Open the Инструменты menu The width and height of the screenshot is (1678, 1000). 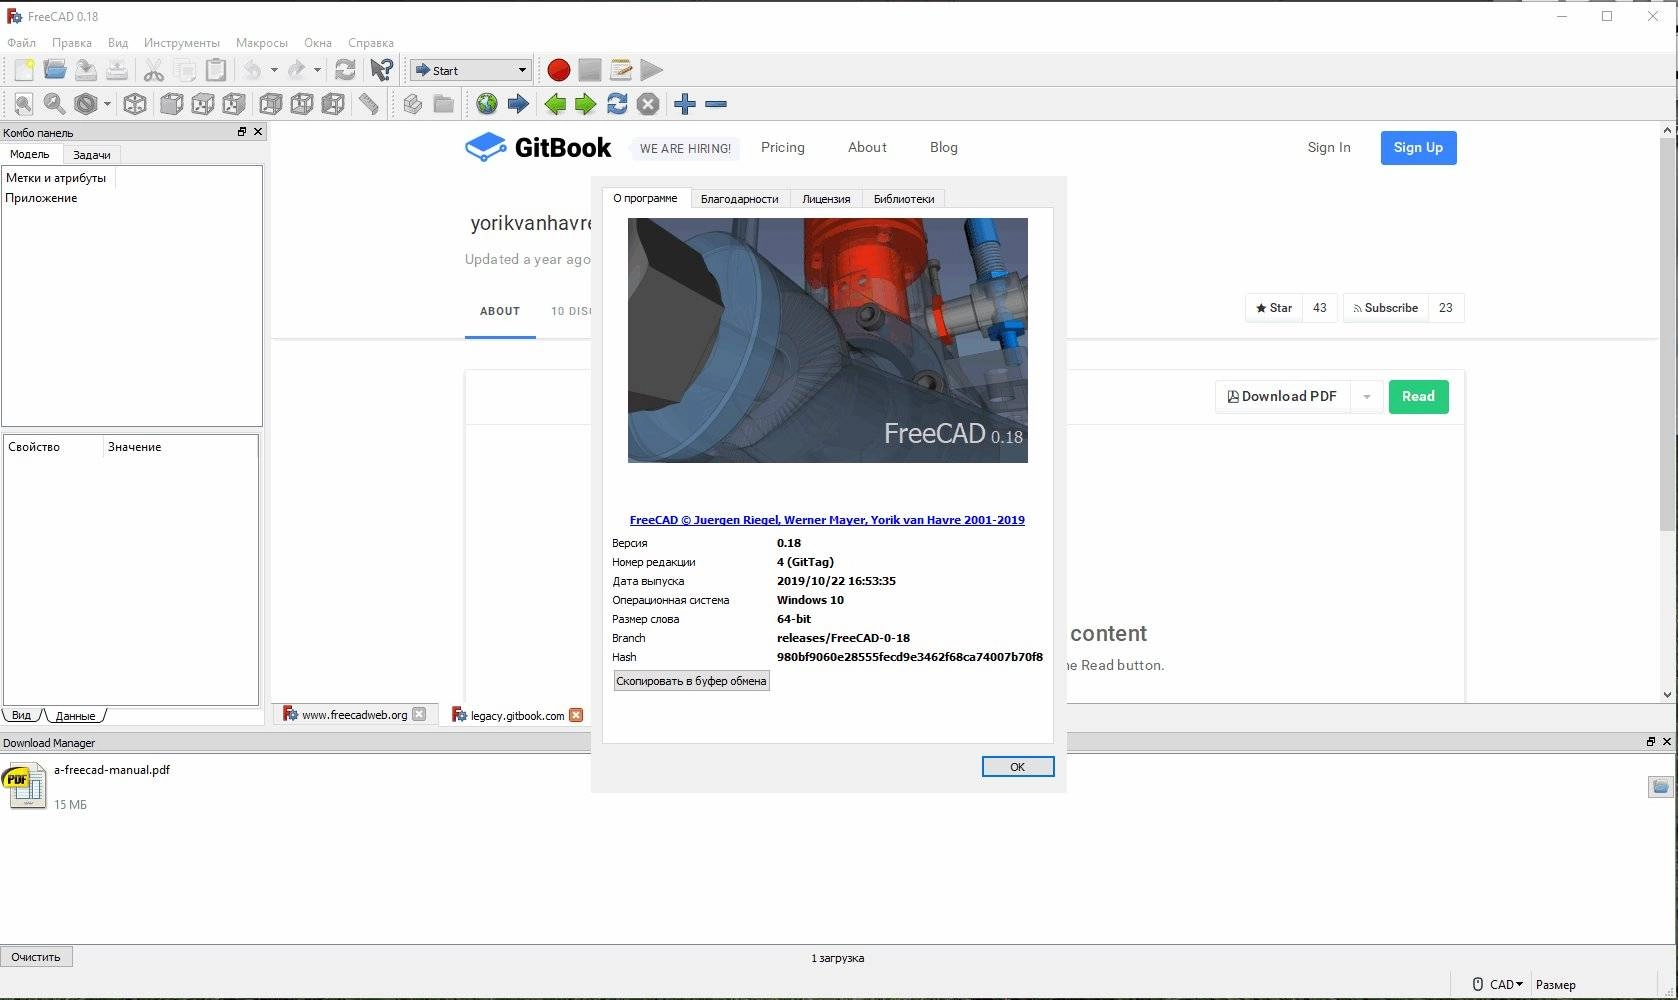(181, 43)
